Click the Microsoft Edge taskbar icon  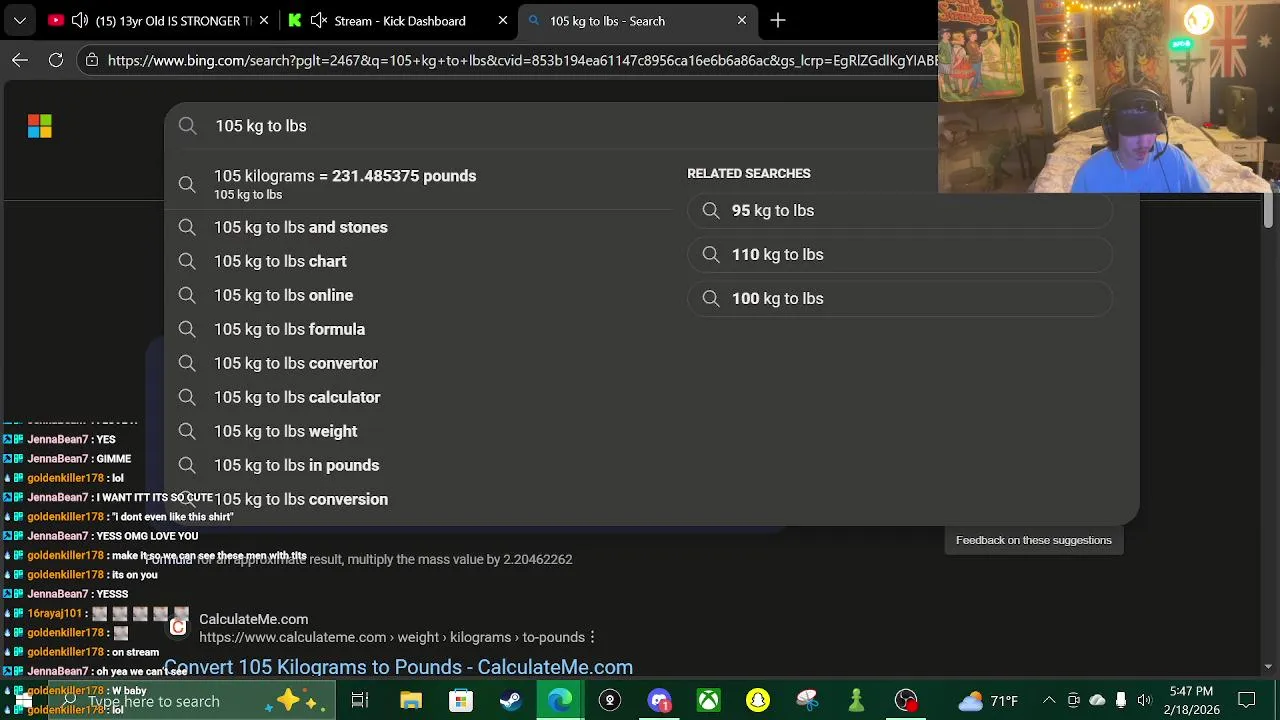[x=560, y=701]
